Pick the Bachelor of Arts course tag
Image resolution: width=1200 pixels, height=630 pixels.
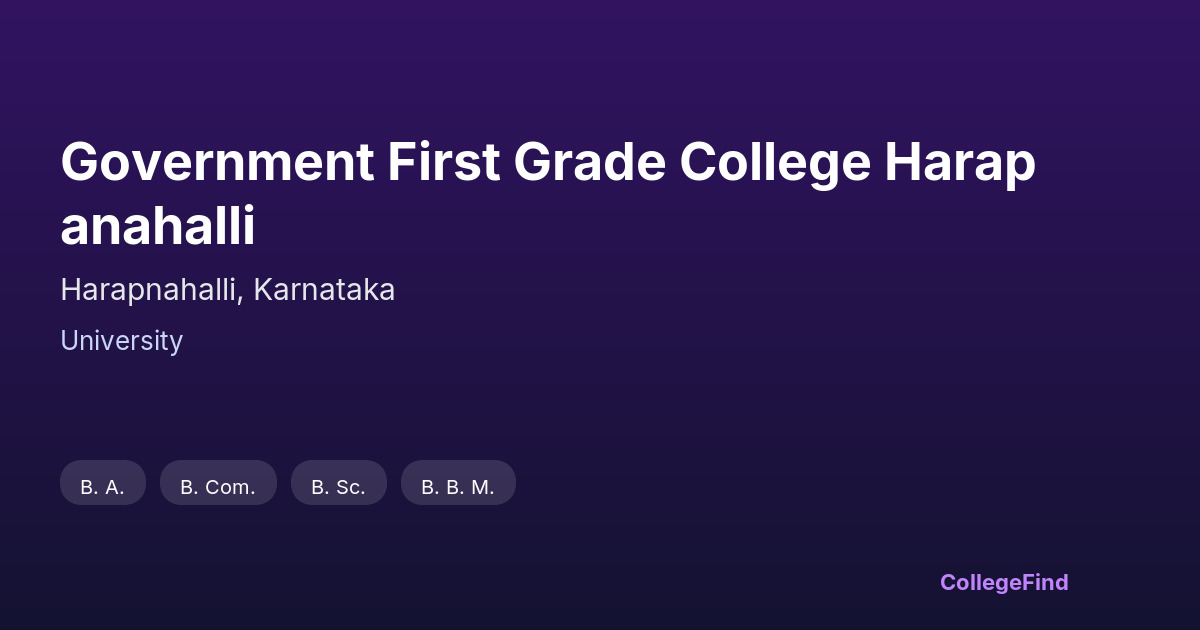click(x=103, y=483)
